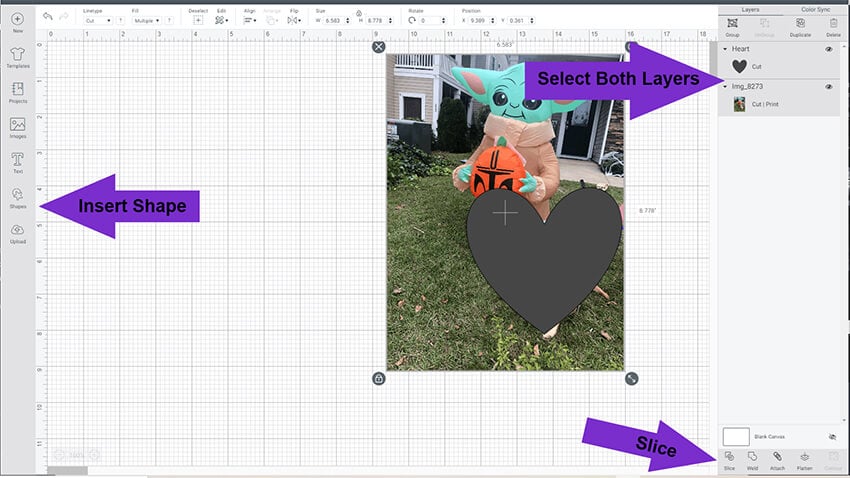Image resolution: width=850 pixels, height=478 pixels.
Task: Adjust the width stepper arrows
Action: pos(347,21)
